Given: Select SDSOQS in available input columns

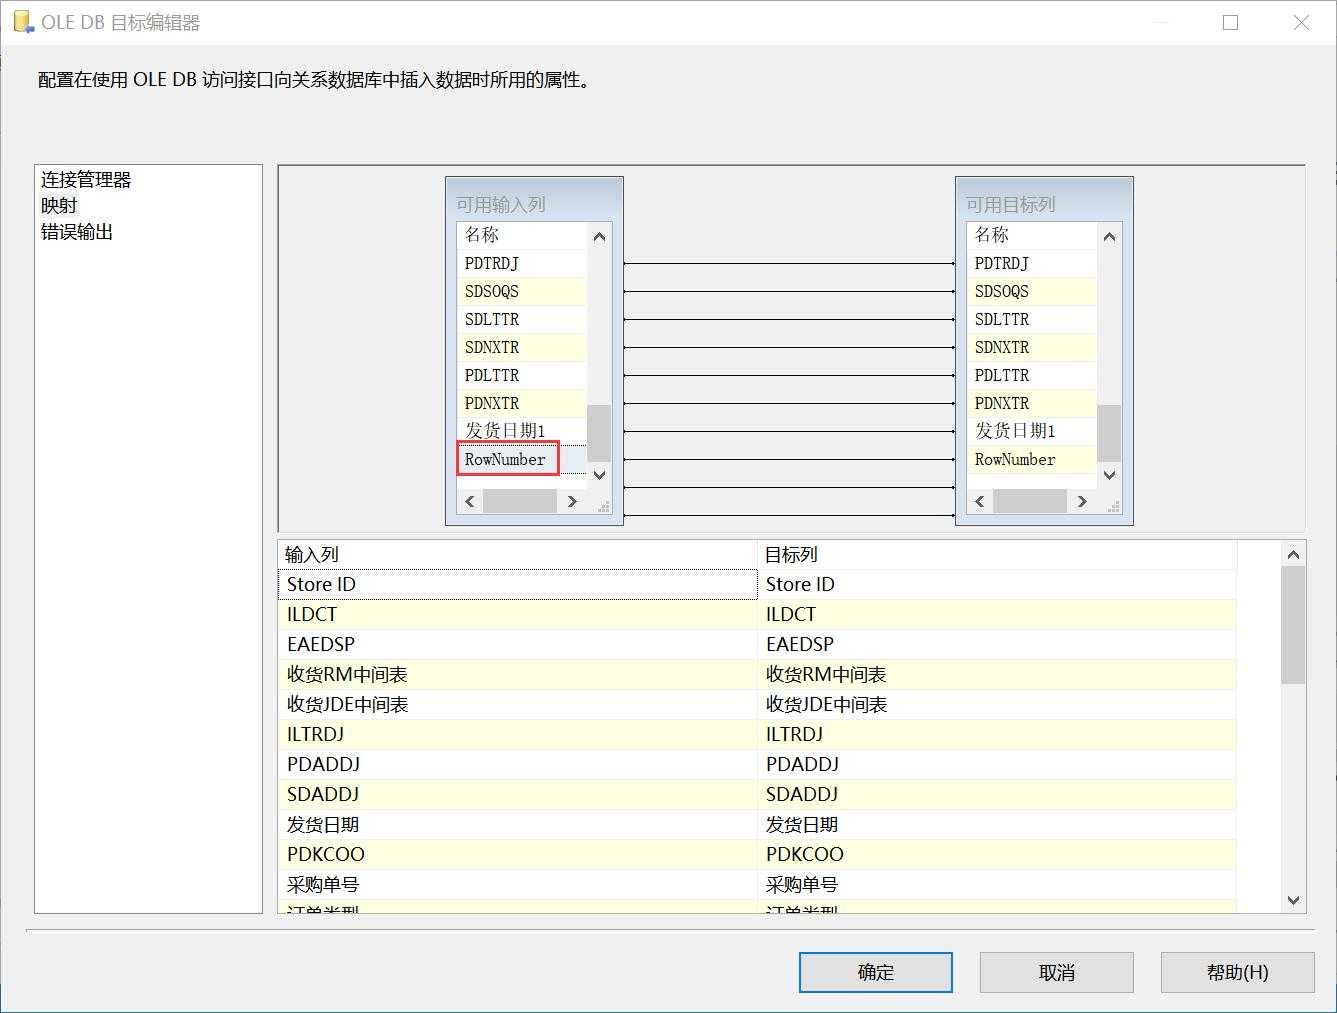Looking at the screenshot, I should coord(521,291).
